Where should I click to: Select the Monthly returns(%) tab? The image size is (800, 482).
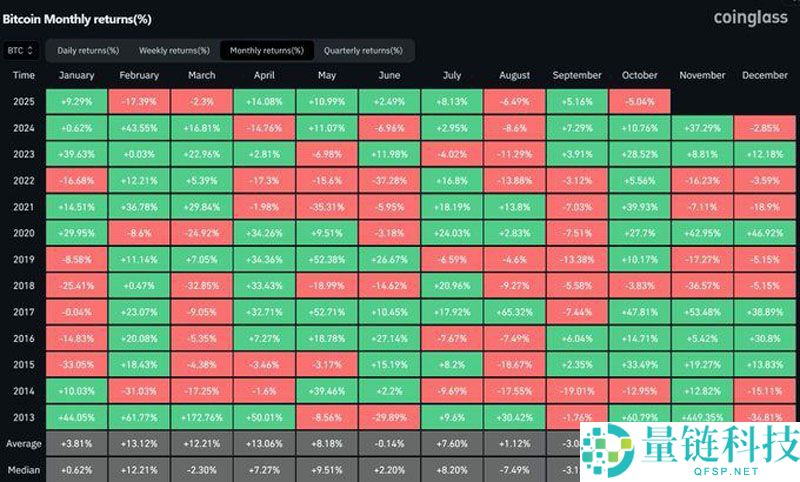coord(266,50)
